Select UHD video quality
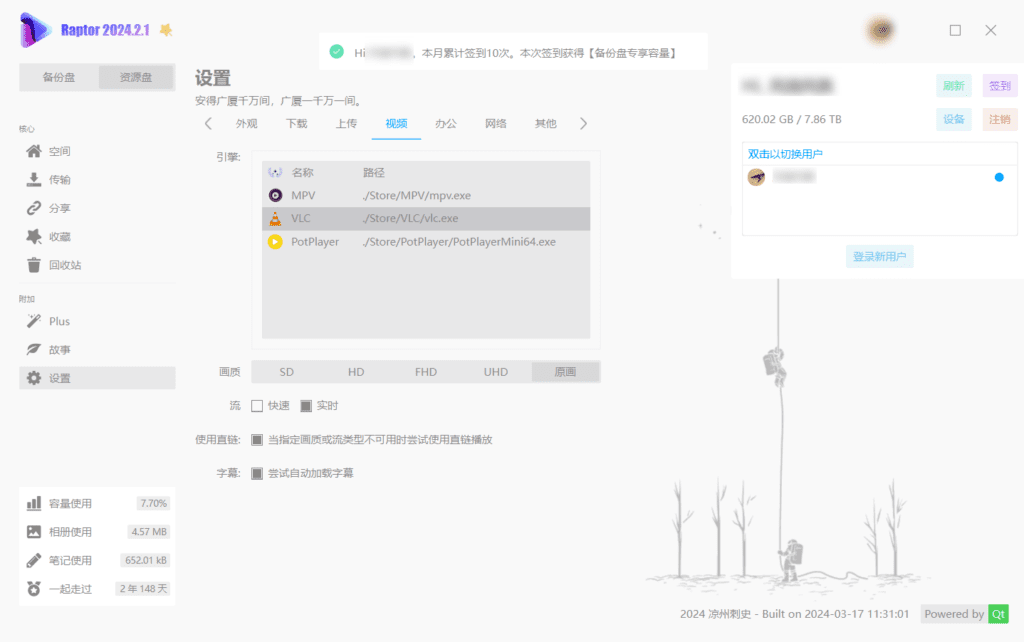Viewport: 1024px width, 642px height. click(x=496, y=372)
